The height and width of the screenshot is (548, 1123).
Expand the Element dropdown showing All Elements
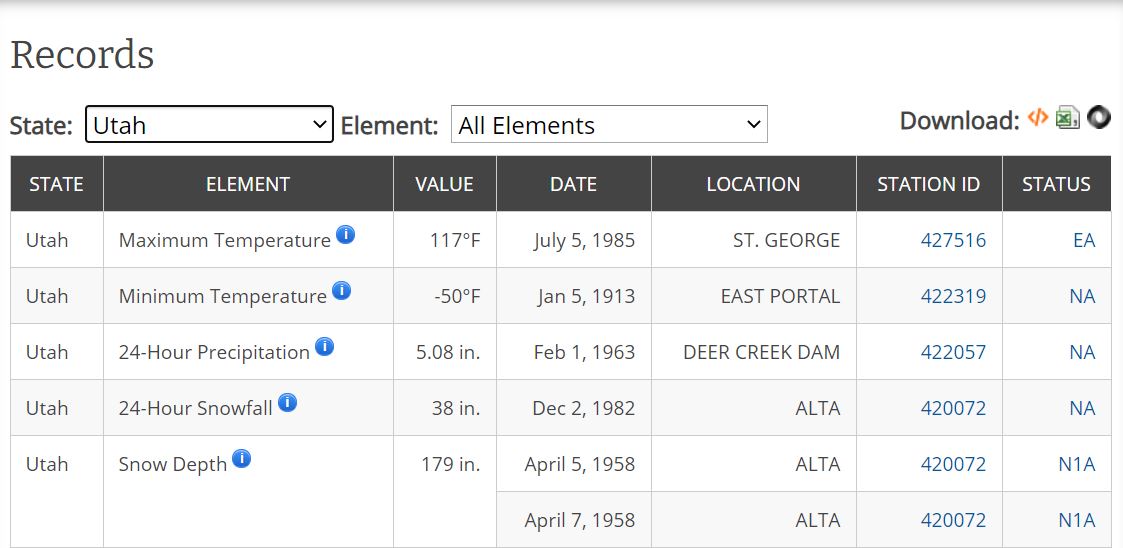tap(609, 125)
